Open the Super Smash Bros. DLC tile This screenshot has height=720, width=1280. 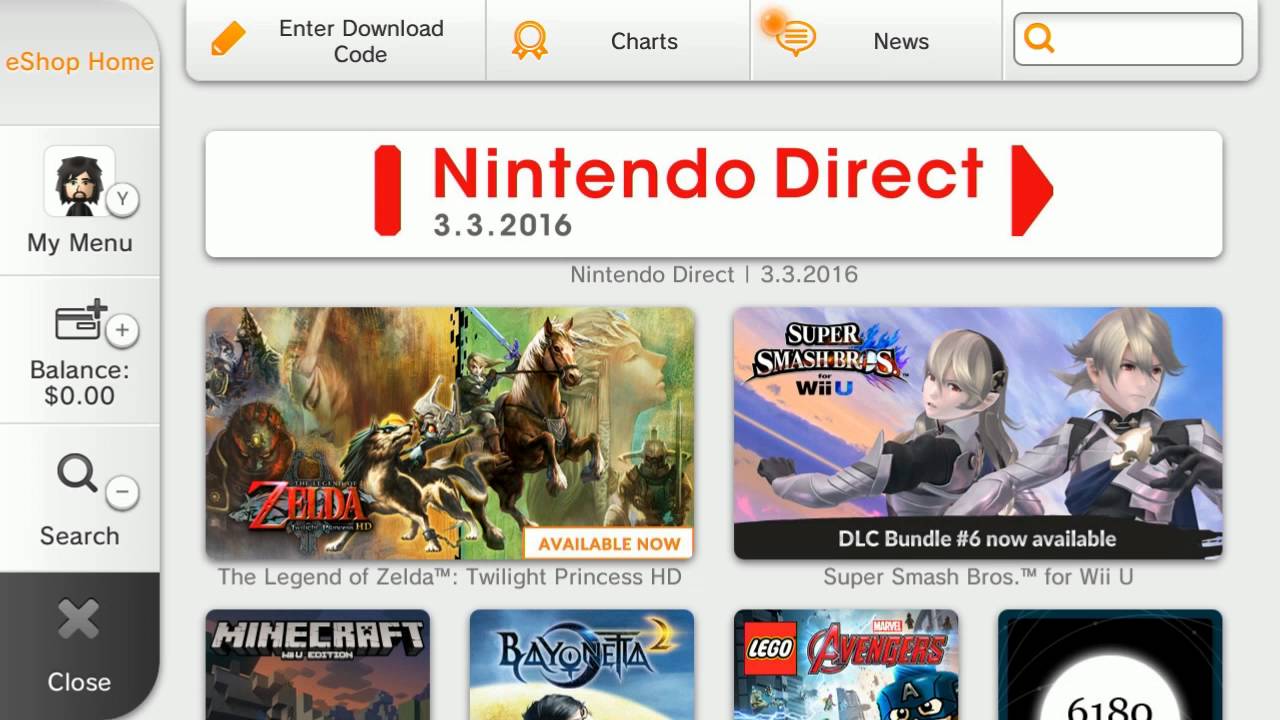[x=978, y=433]
